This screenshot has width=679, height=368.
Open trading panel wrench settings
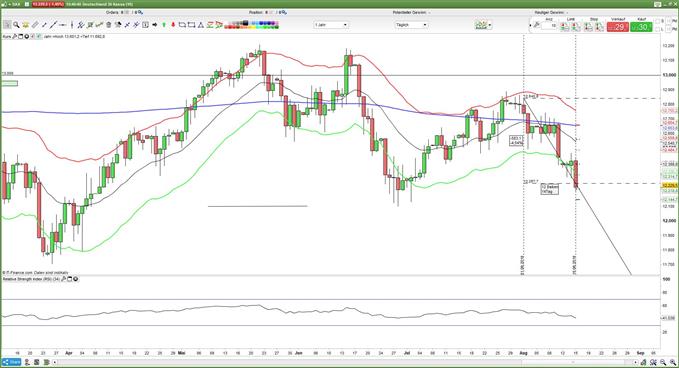pyautogui.click(x=537, y=25)
